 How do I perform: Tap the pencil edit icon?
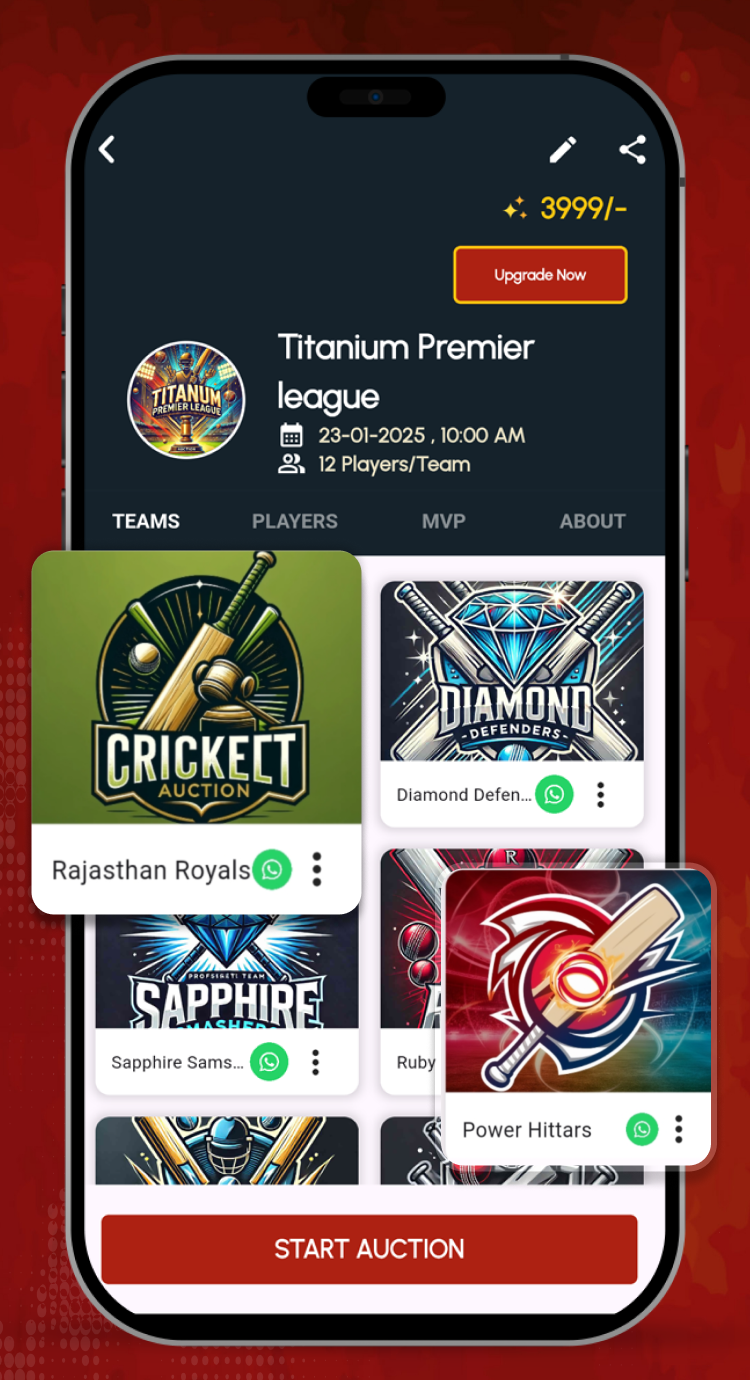point(563,150)
